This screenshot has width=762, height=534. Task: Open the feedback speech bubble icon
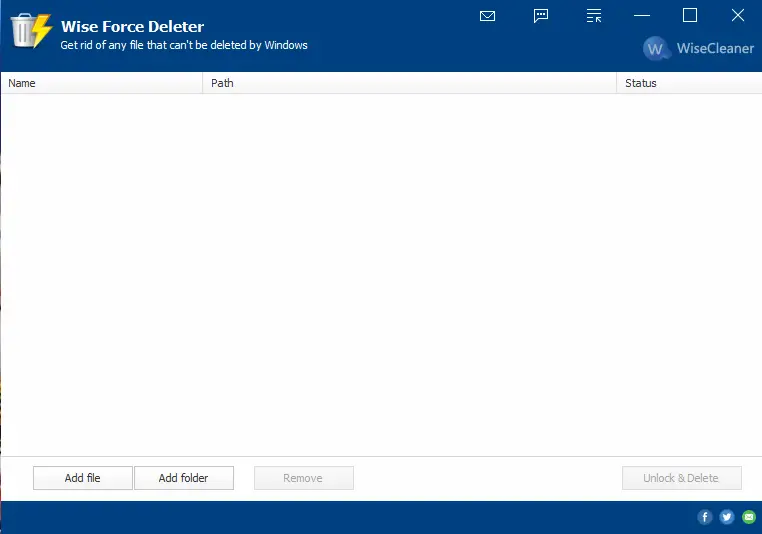coord(541,16)
